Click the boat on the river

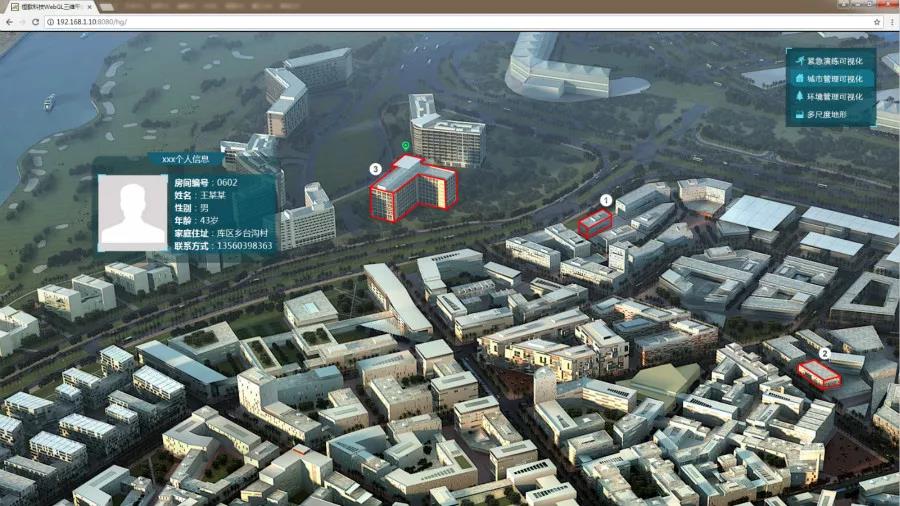49,102
